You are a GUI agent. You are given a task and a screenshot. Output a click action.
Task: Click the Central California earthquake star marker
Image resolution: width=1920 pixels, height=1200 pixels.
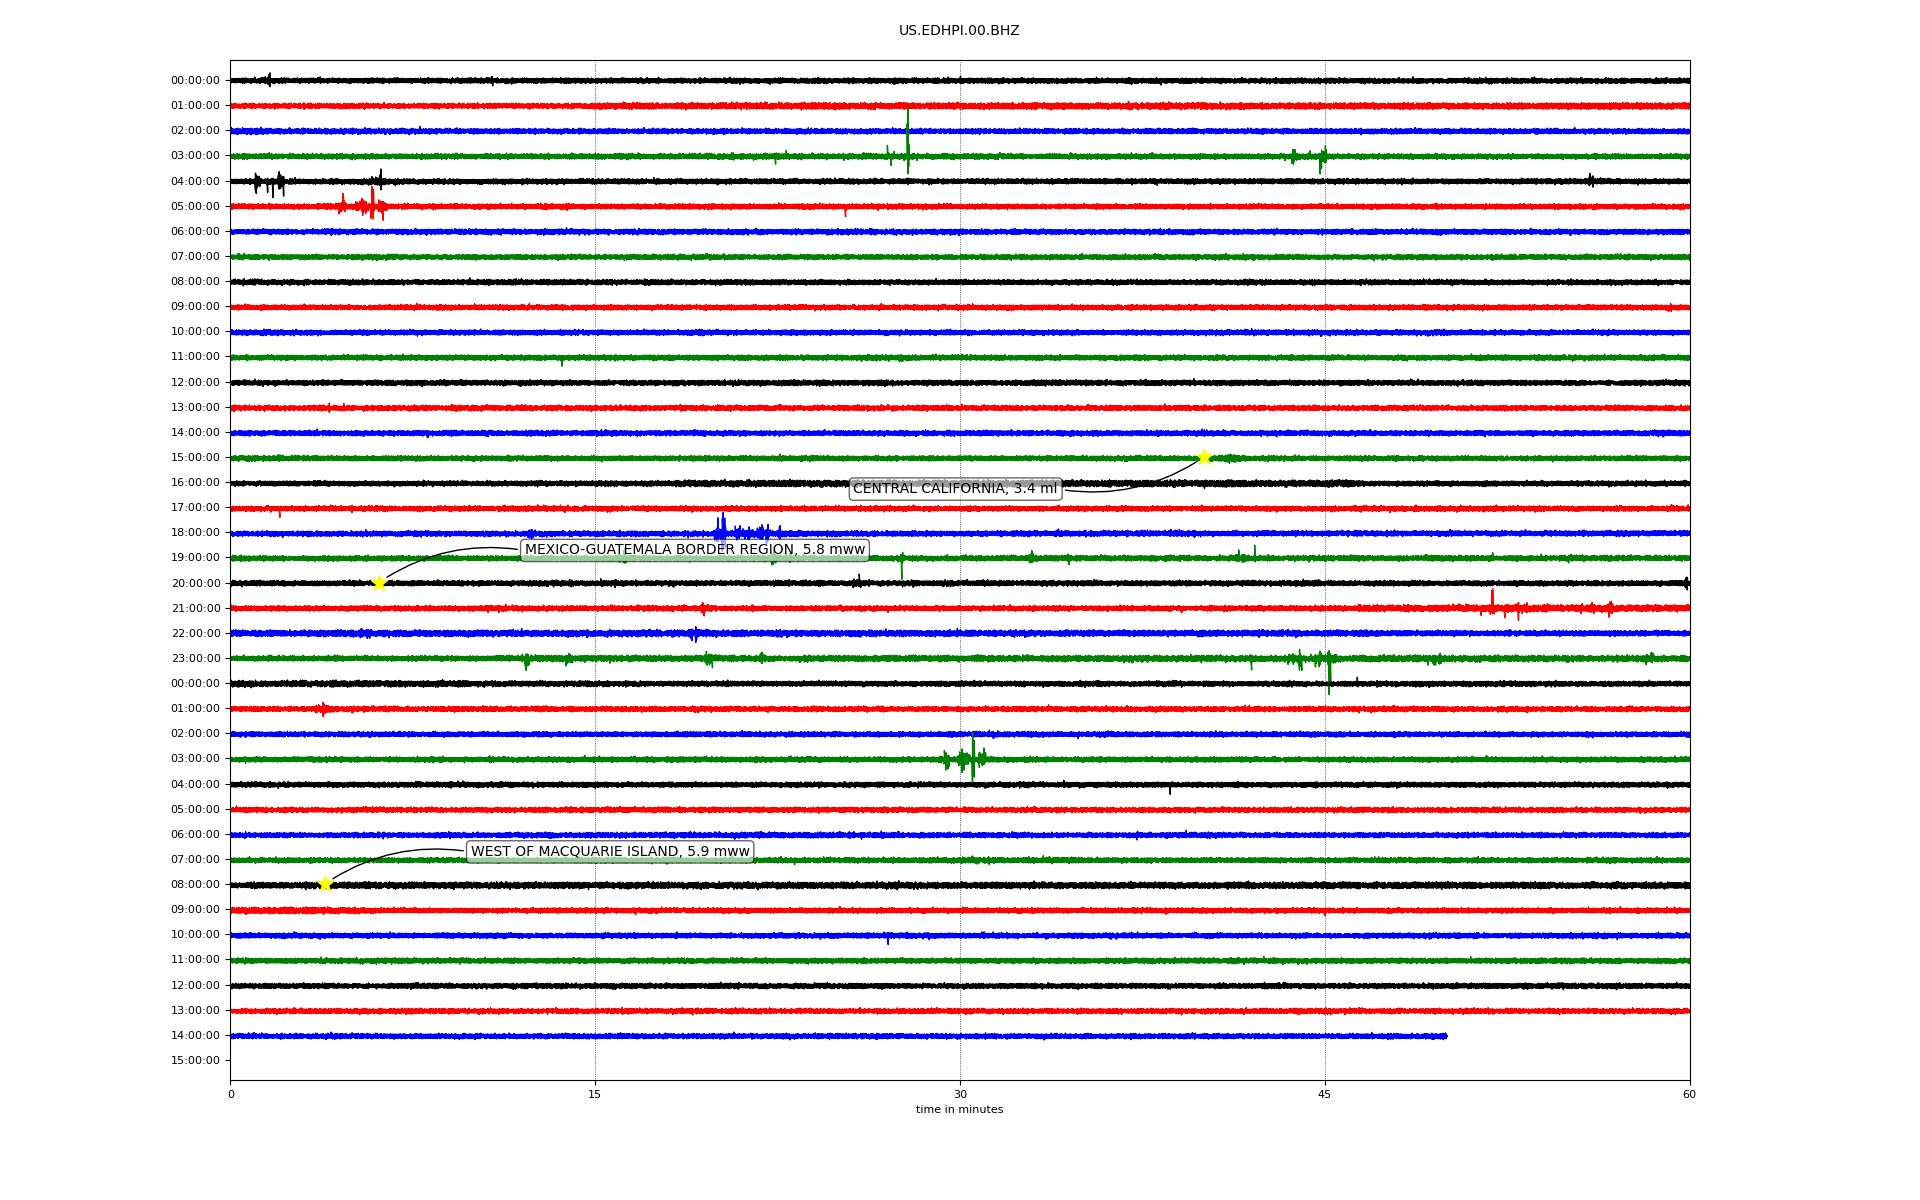(1204, 457)
